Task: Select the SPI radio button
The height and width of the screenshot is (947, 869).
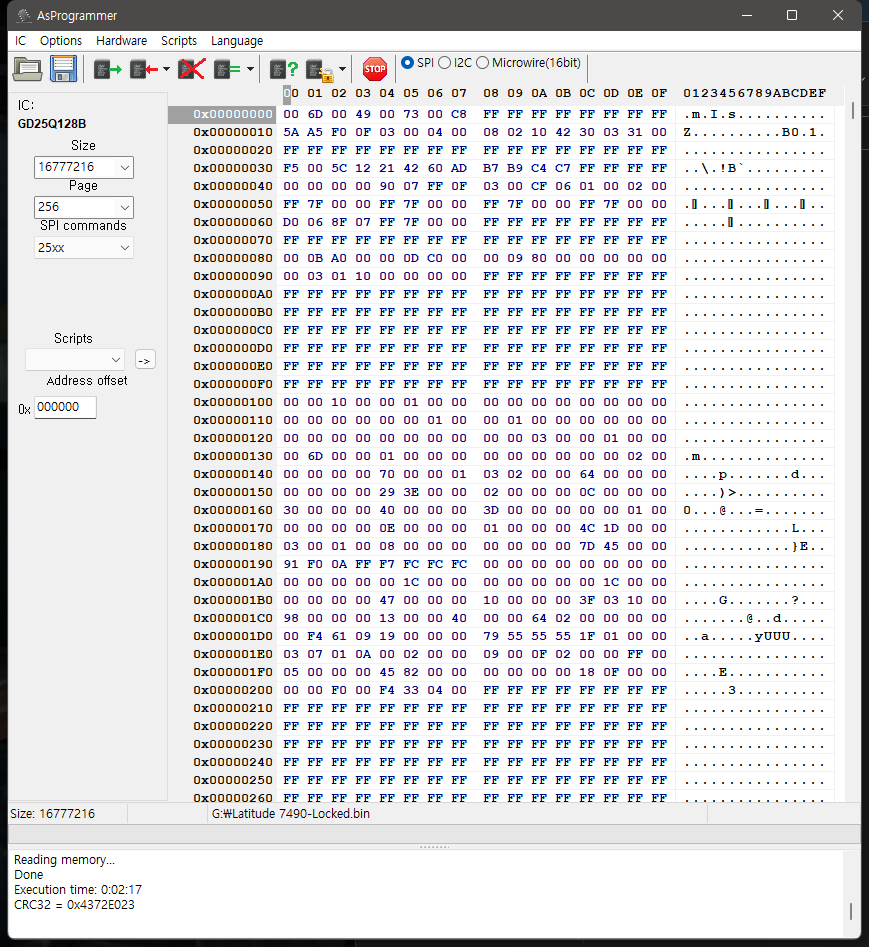Action: tap(408, 62)
